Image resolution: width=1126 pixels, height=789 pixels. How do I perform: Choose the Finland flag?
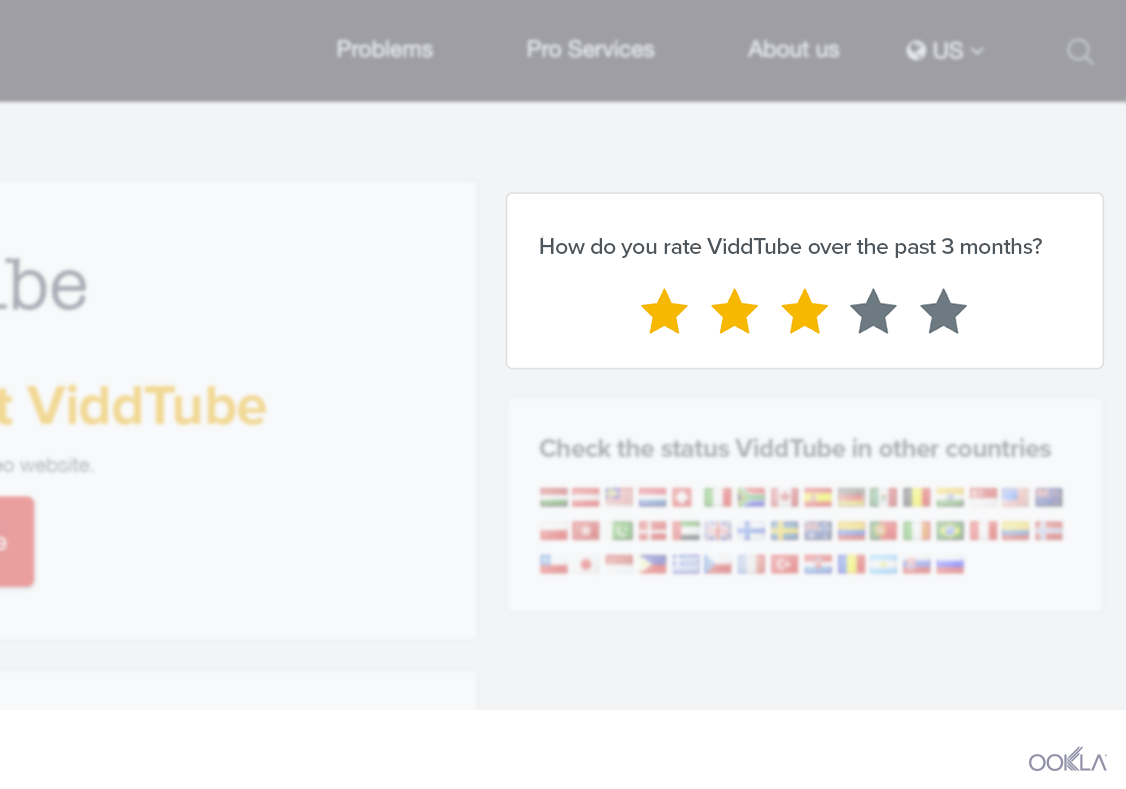(x=751, y=531)
